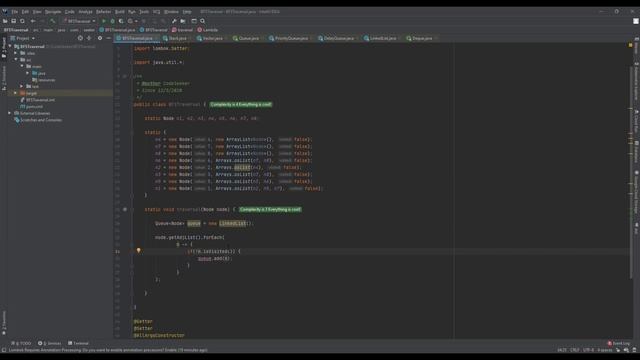Click the Lambda breadcrumb in navigation bar
The width and height of the screenshot is (640, 360).
[208, 30]
